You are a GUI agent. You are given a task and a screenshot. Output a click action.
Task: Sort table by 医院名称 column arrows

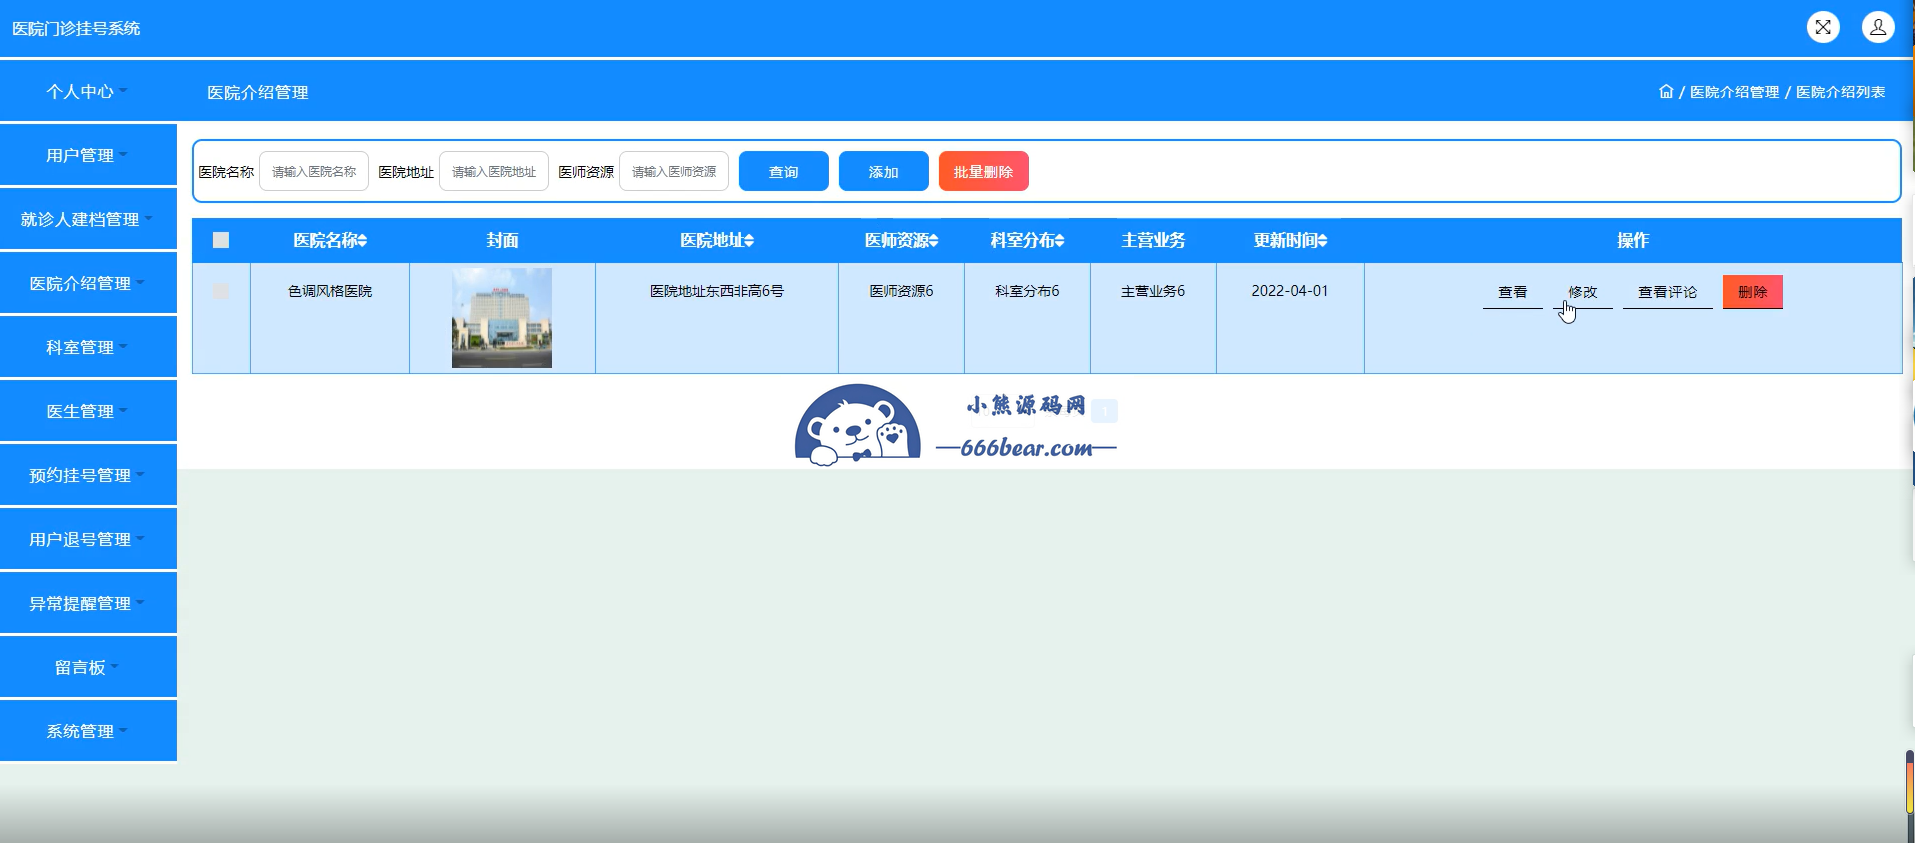[363, 240]
